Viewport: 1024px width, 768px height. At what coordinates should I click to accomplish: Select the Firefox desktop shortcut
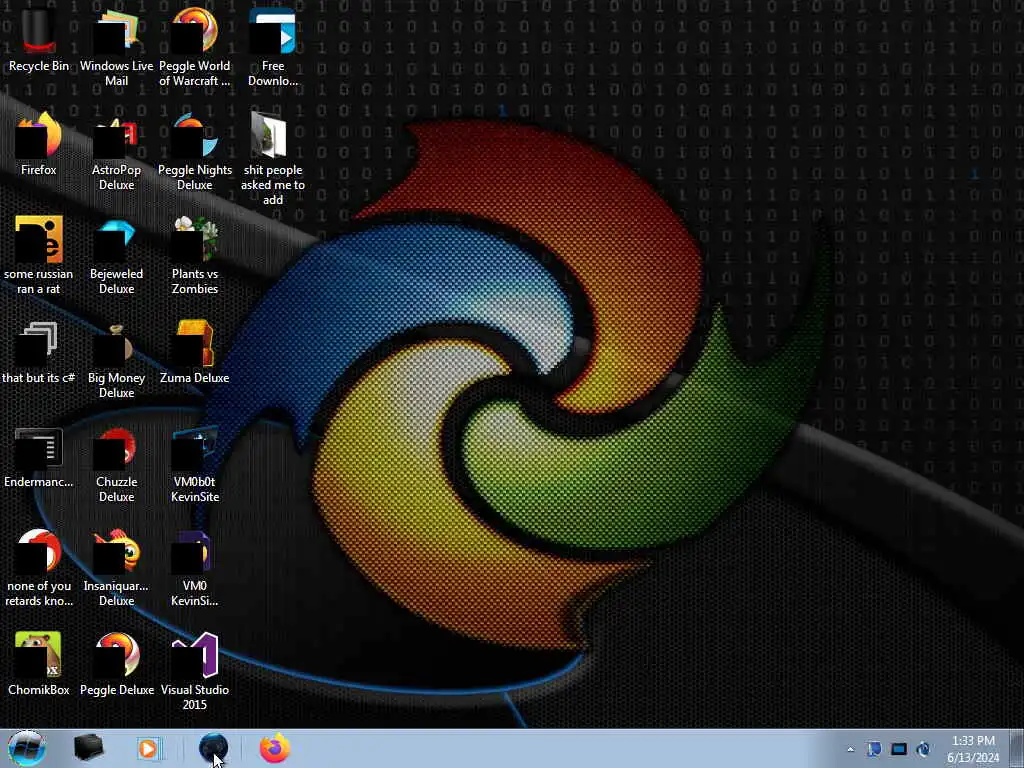click(x=39, y=145)
